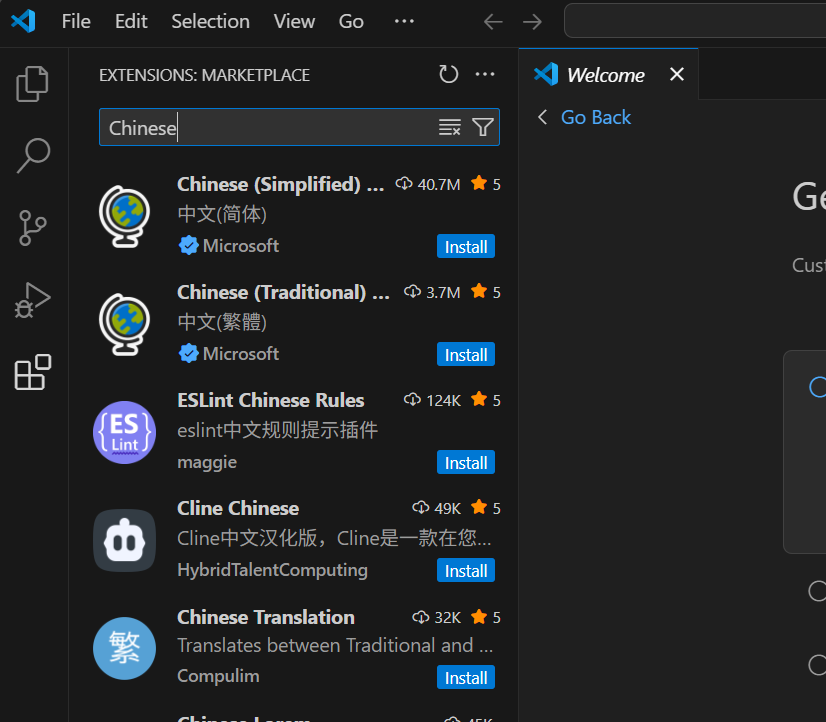Open the View menu
The image size is (826, 722).
pyautogui.click(x=294, y=22)
